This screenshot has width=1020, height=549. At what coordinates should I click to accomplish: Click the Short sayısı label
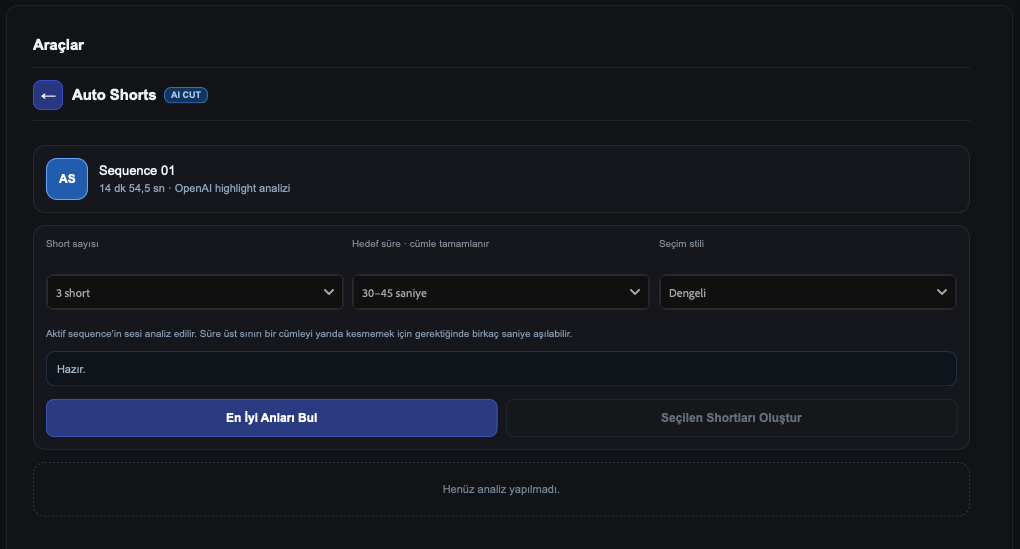72,244
